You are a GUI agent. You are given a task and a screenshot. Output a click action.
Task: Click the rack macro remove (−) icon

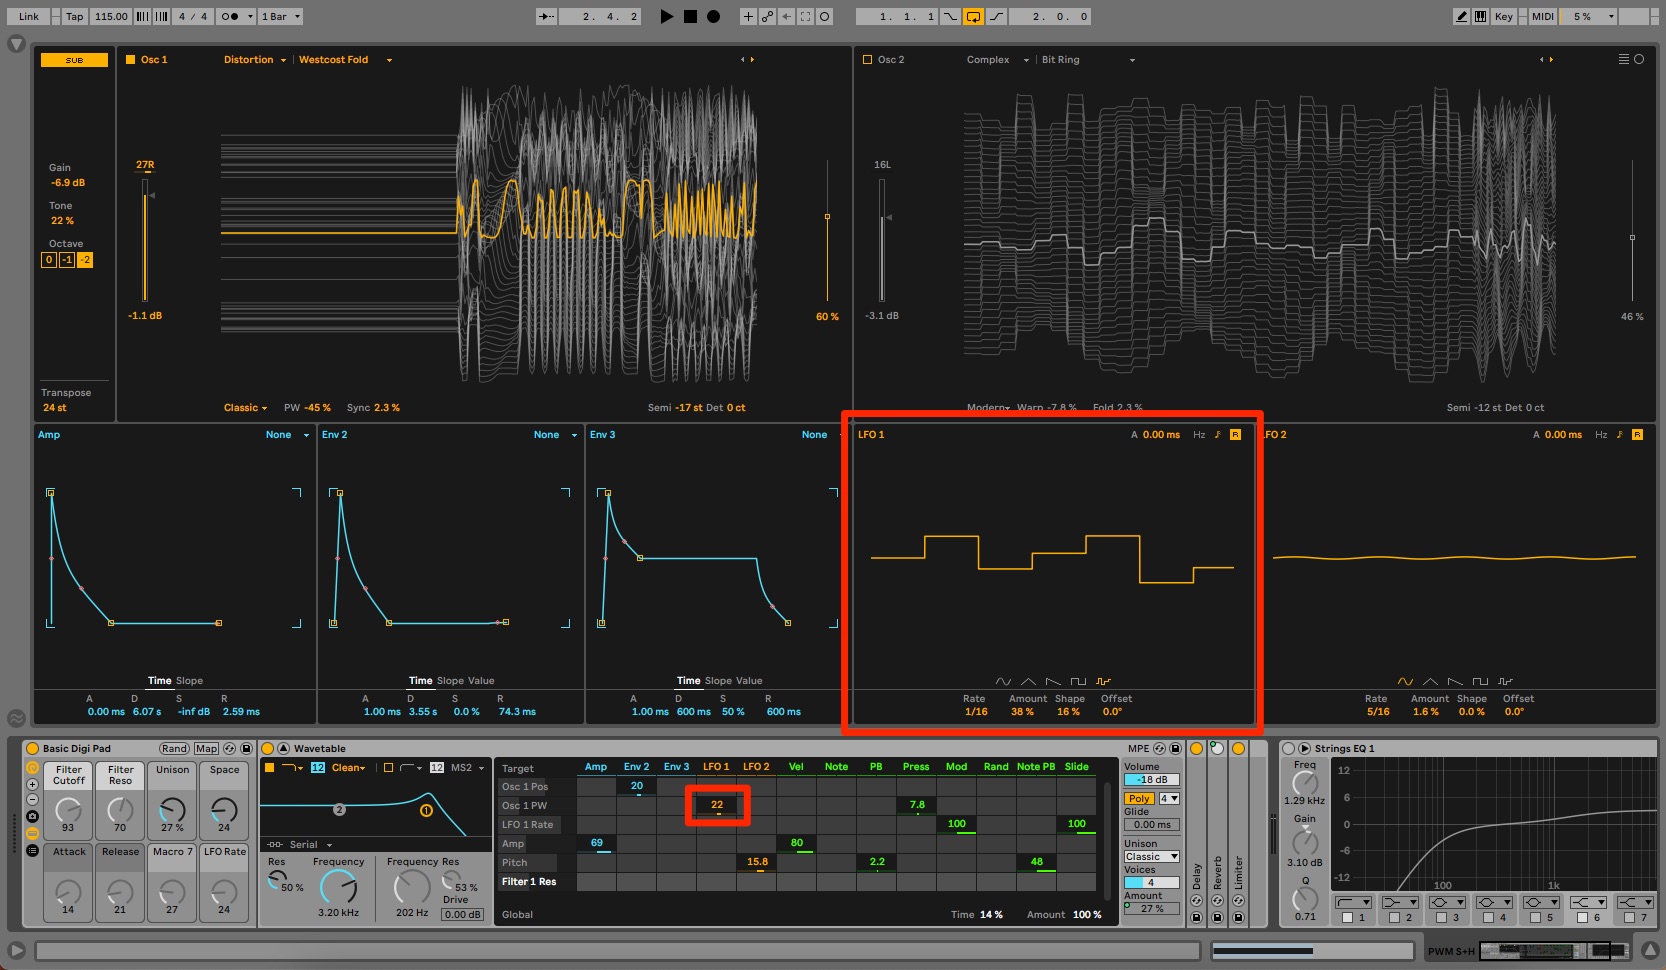(32, 800)
